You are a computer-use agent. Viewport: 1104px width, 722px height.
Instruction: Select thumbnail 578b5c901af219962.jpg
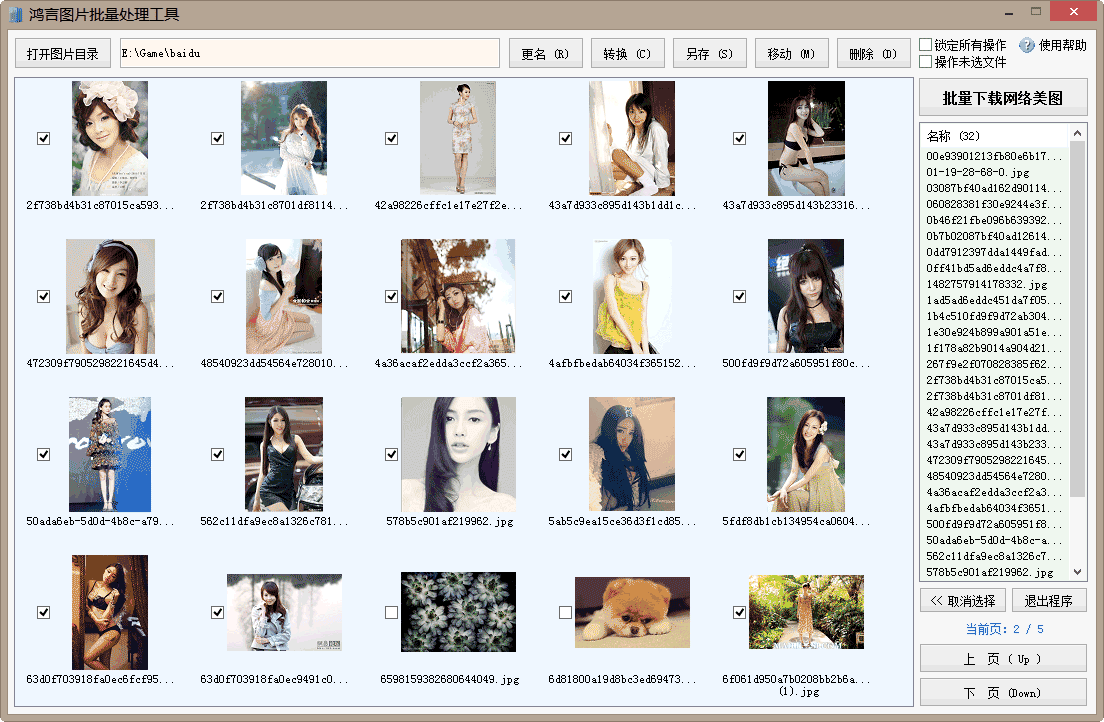(x=458, y=454)
